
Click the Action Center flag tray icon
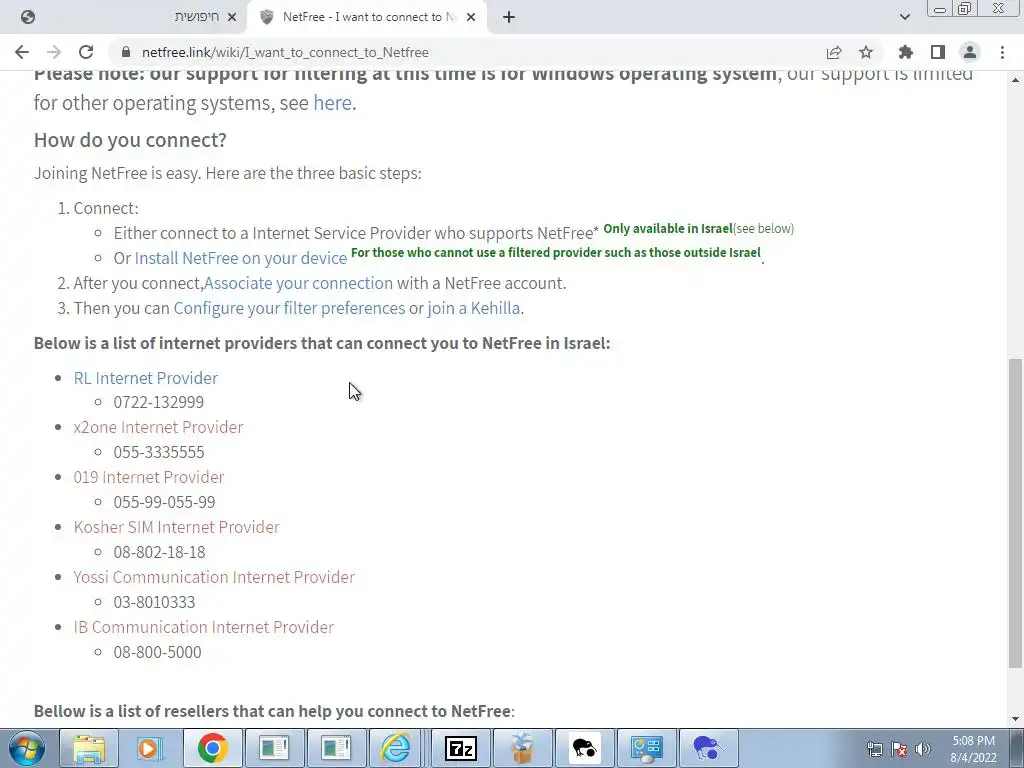tap(899, 749)
